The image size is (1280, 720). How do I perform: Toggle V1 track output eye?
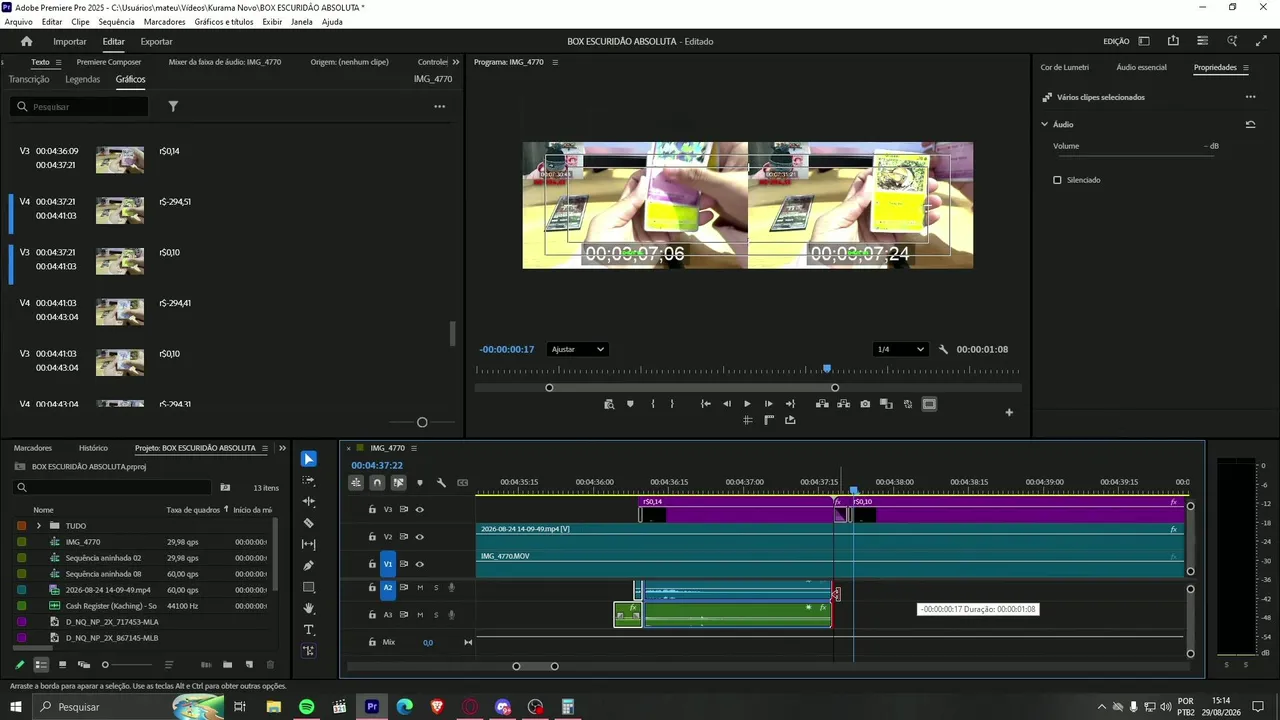point(420,564)
